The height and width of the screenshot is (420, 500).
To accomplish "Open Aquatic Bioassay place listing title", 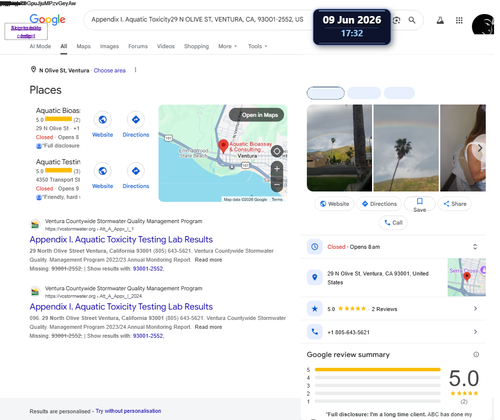I will click(58, 111).
